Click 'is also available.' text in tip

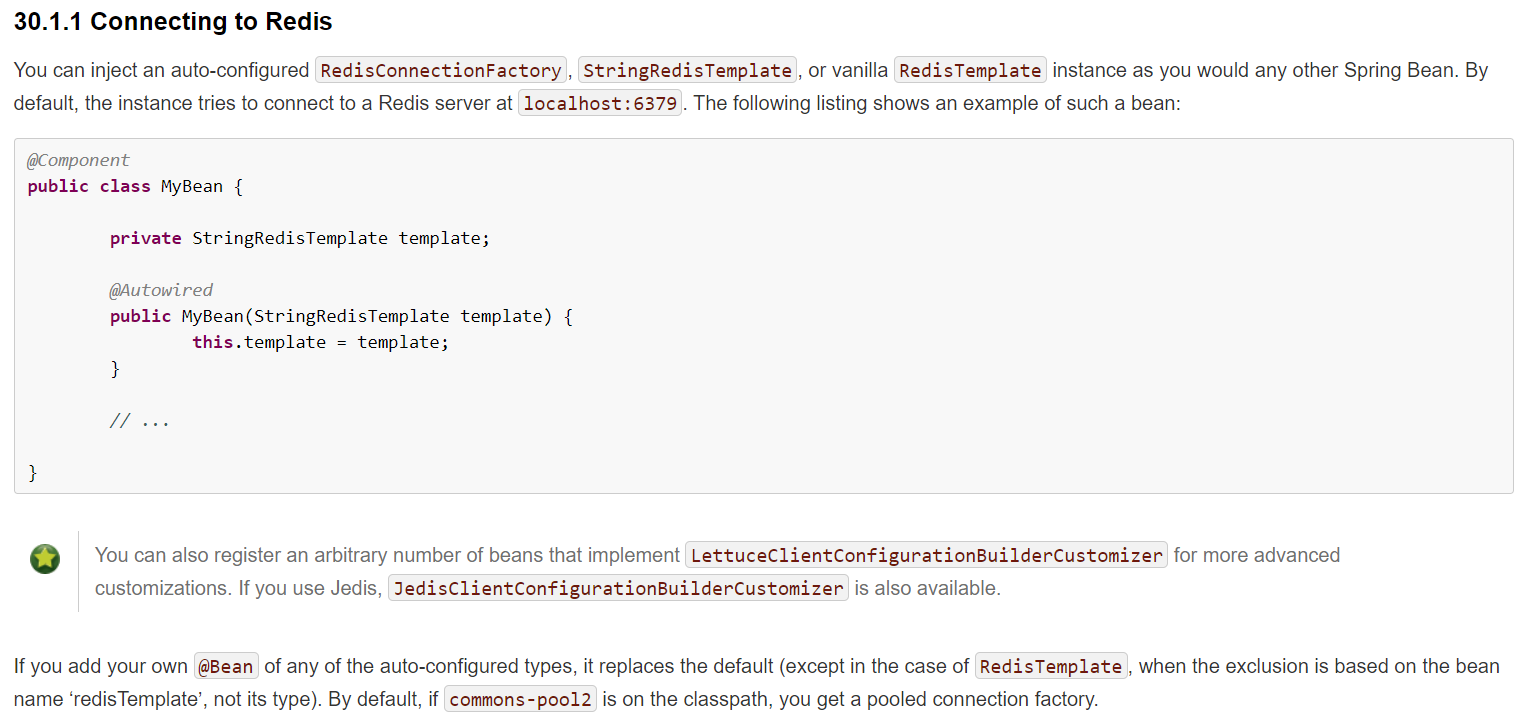927,588
